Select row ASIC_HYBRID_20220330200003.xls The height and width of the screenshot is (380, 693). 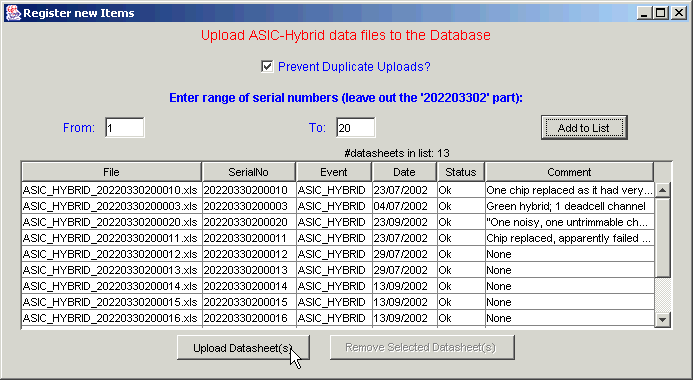(338, 206)
